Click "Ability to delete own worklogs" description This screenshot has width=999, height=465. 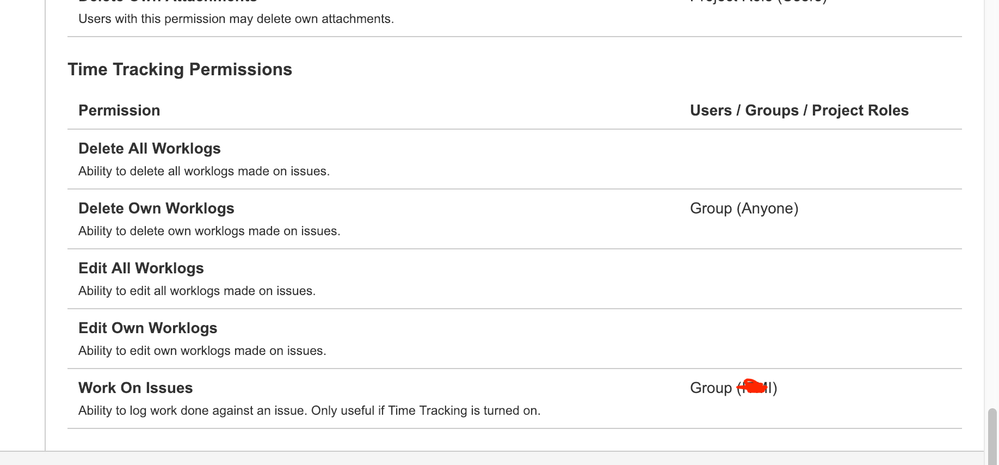point(209,231)
